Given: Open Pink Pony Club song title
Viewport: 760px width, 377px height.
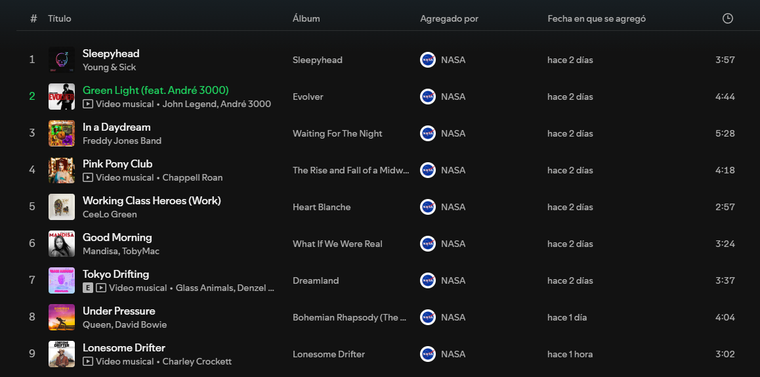Looking at the screenshot, I should pos(117,164).
